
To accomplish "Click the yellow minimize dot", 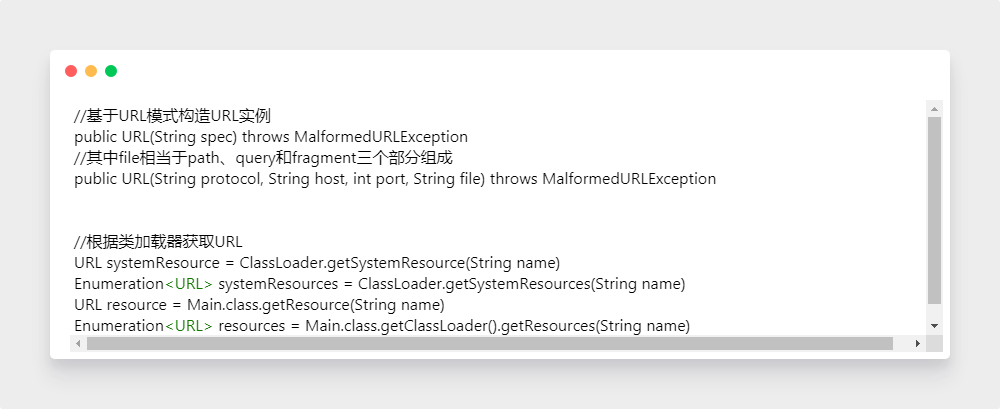I will 91,71.
